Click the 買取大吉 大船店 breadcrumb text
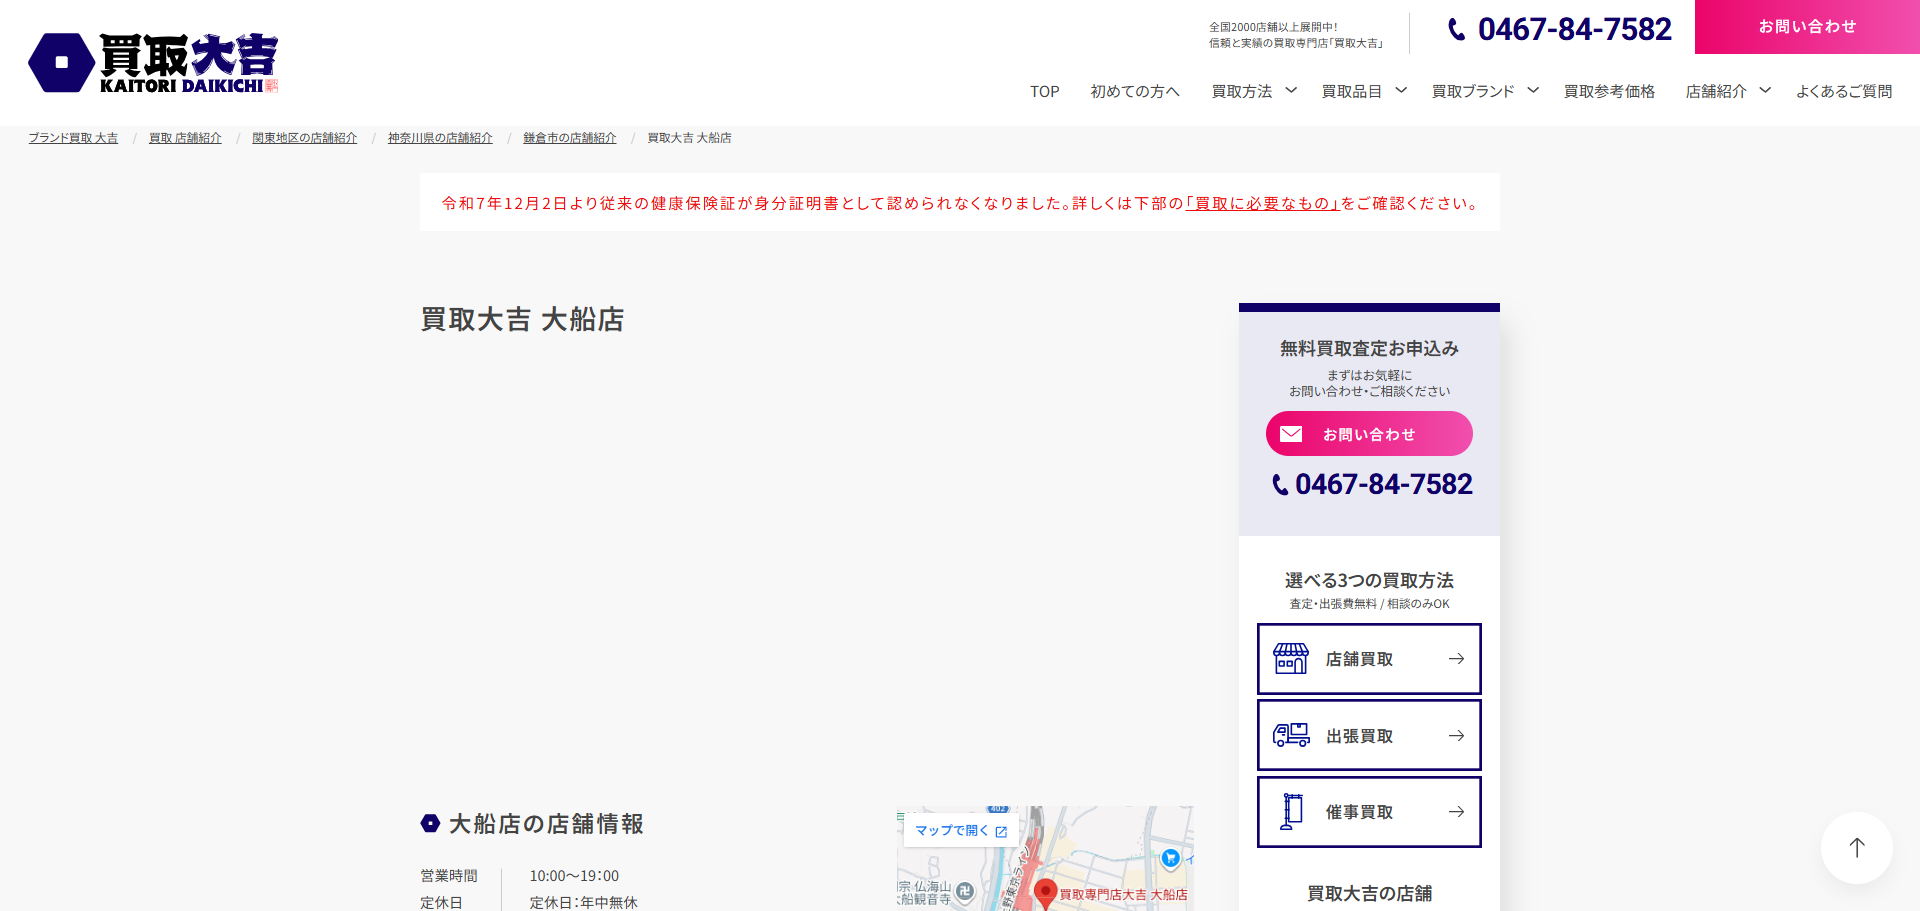Viewport: 1920px width, 911px height. click(x=690, y=138)
